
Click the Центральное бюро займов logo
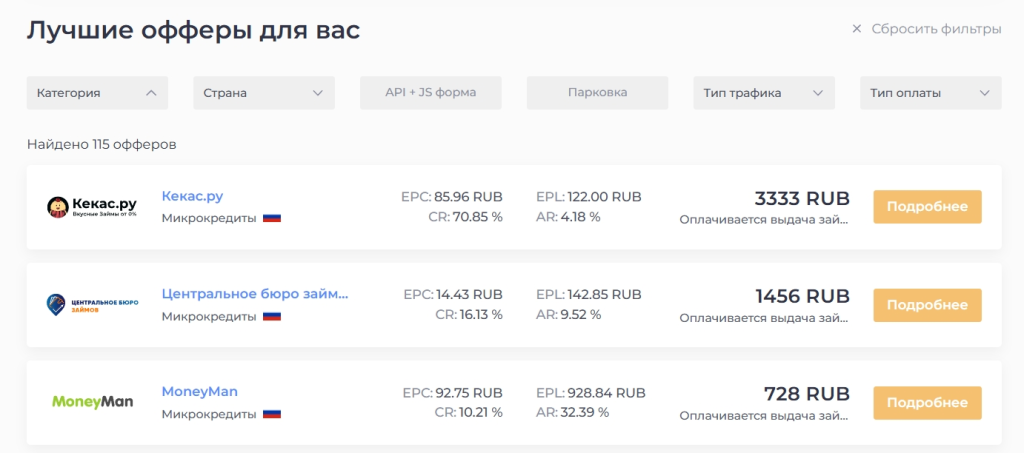click(92, 305)
